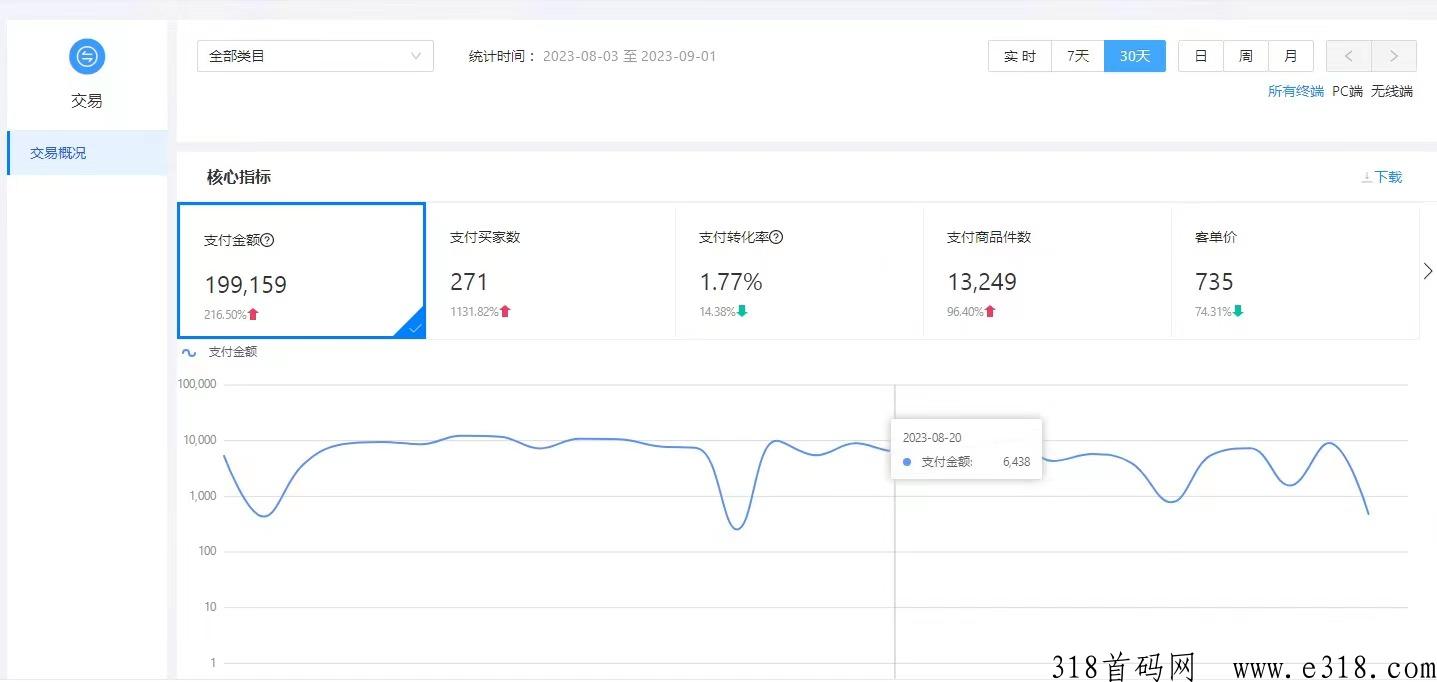The width and height of the screenshot is (1437, 682).
Task: Click the download icon next to 下载
Action: point(1366,177)
